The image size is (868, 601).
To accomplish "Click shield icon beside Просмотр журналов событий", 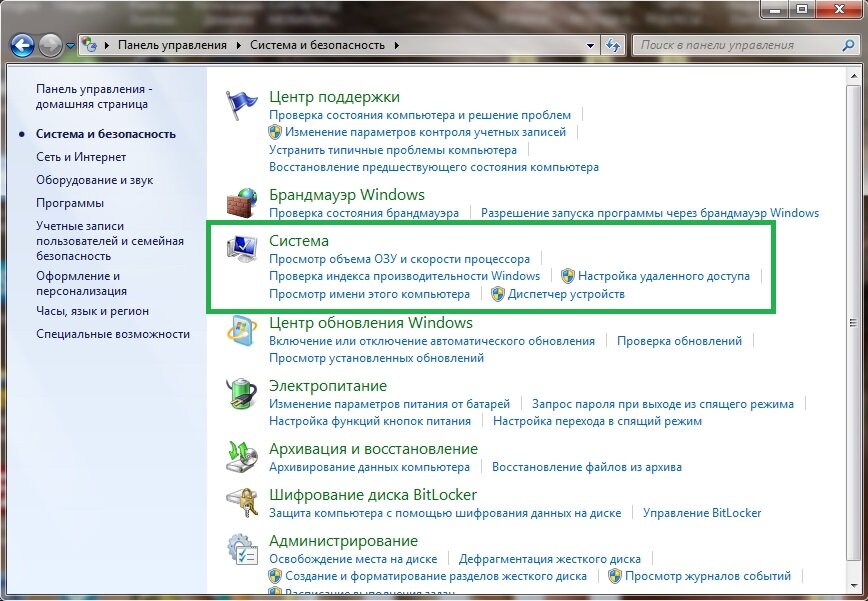I will coord(614,576).
